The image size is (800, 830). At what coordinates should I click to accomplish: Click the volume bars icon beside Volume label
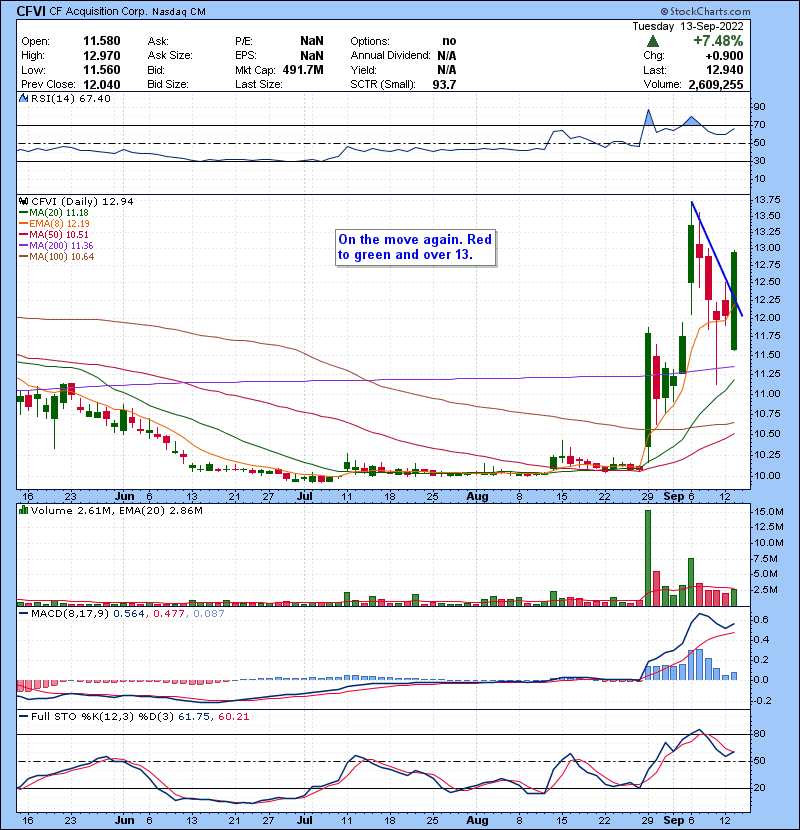coord(23,510)
